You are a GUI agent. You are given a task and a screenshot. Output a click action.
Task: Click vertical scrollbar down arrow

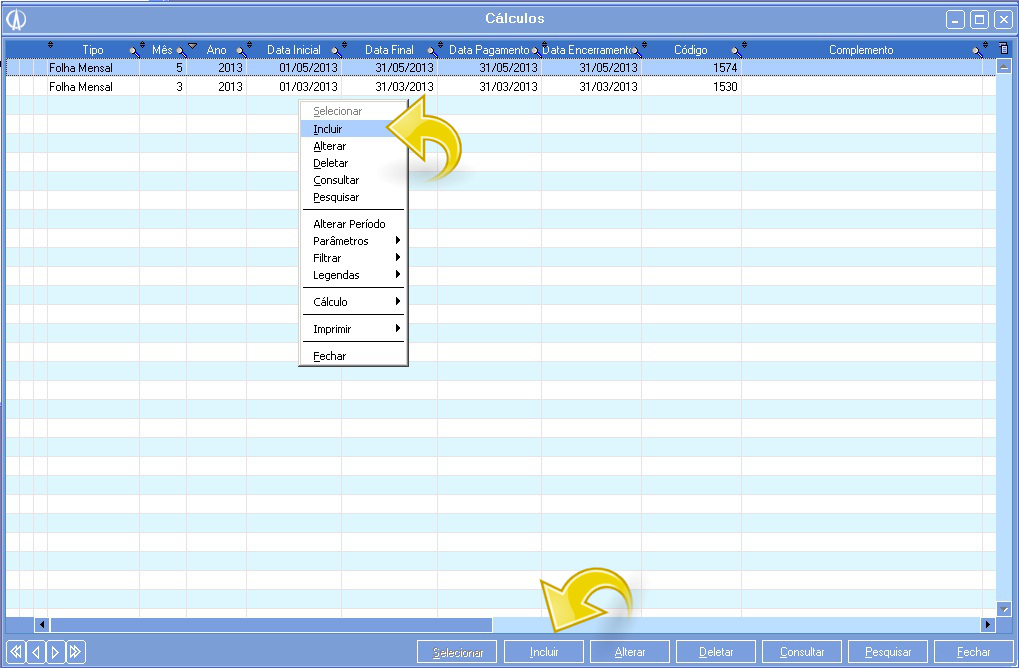(1004, 609)
